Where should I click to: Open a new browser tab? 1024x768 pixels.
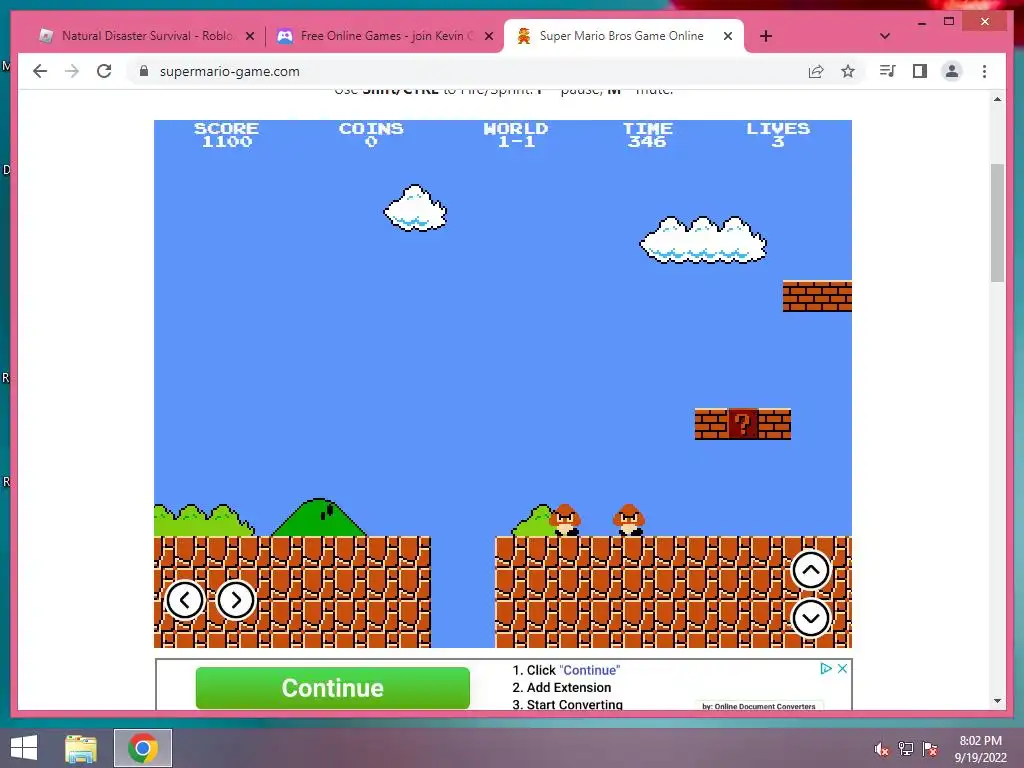coord(766,36)
